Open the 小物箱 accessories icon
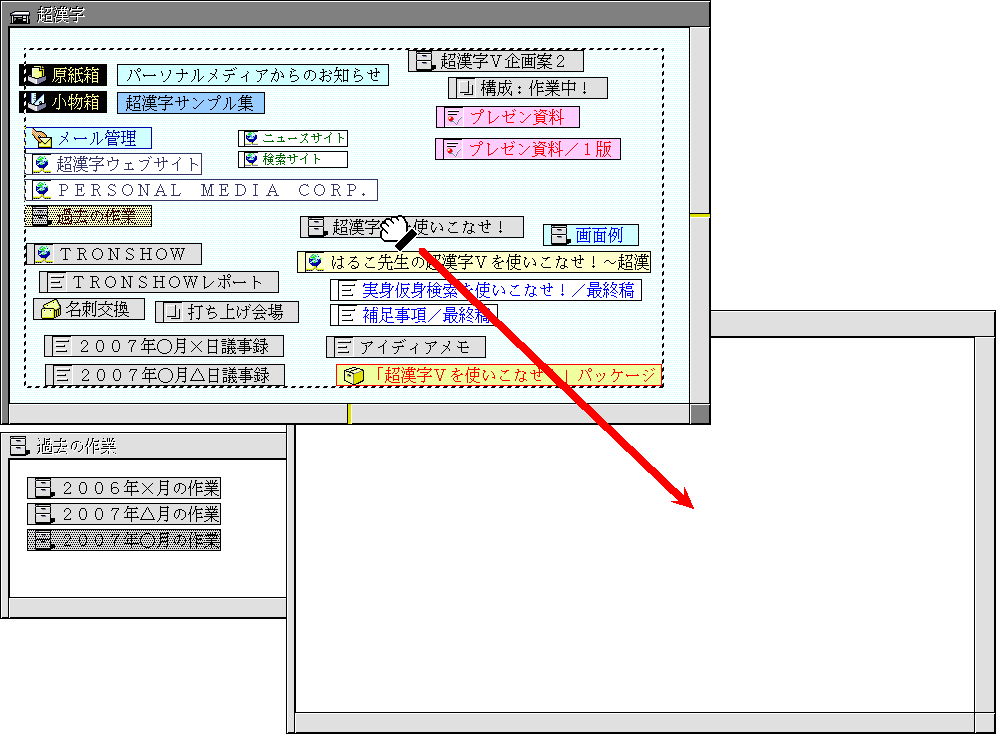996x734 pixels. [38, 102]
